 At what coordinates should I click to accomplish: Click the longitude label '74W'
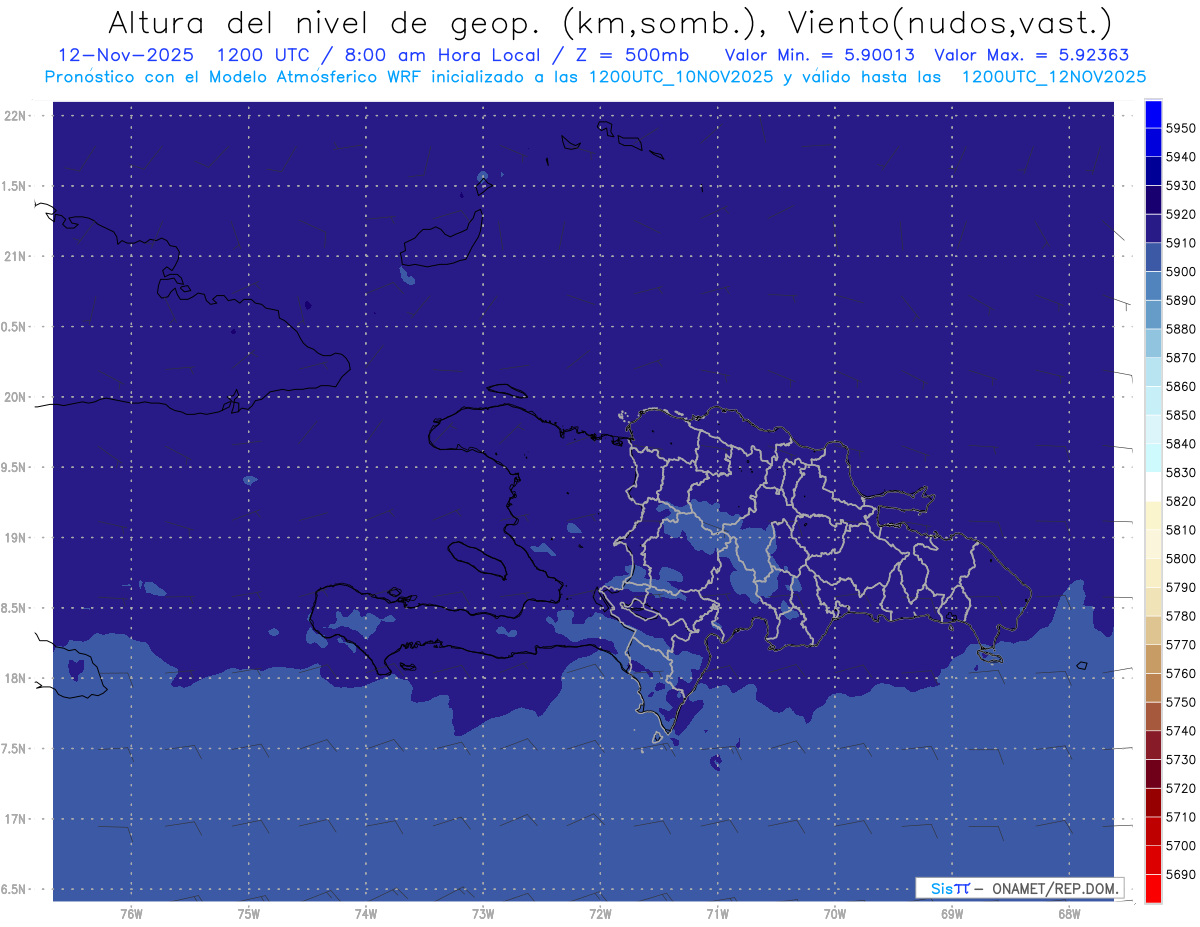pos(365,914)
